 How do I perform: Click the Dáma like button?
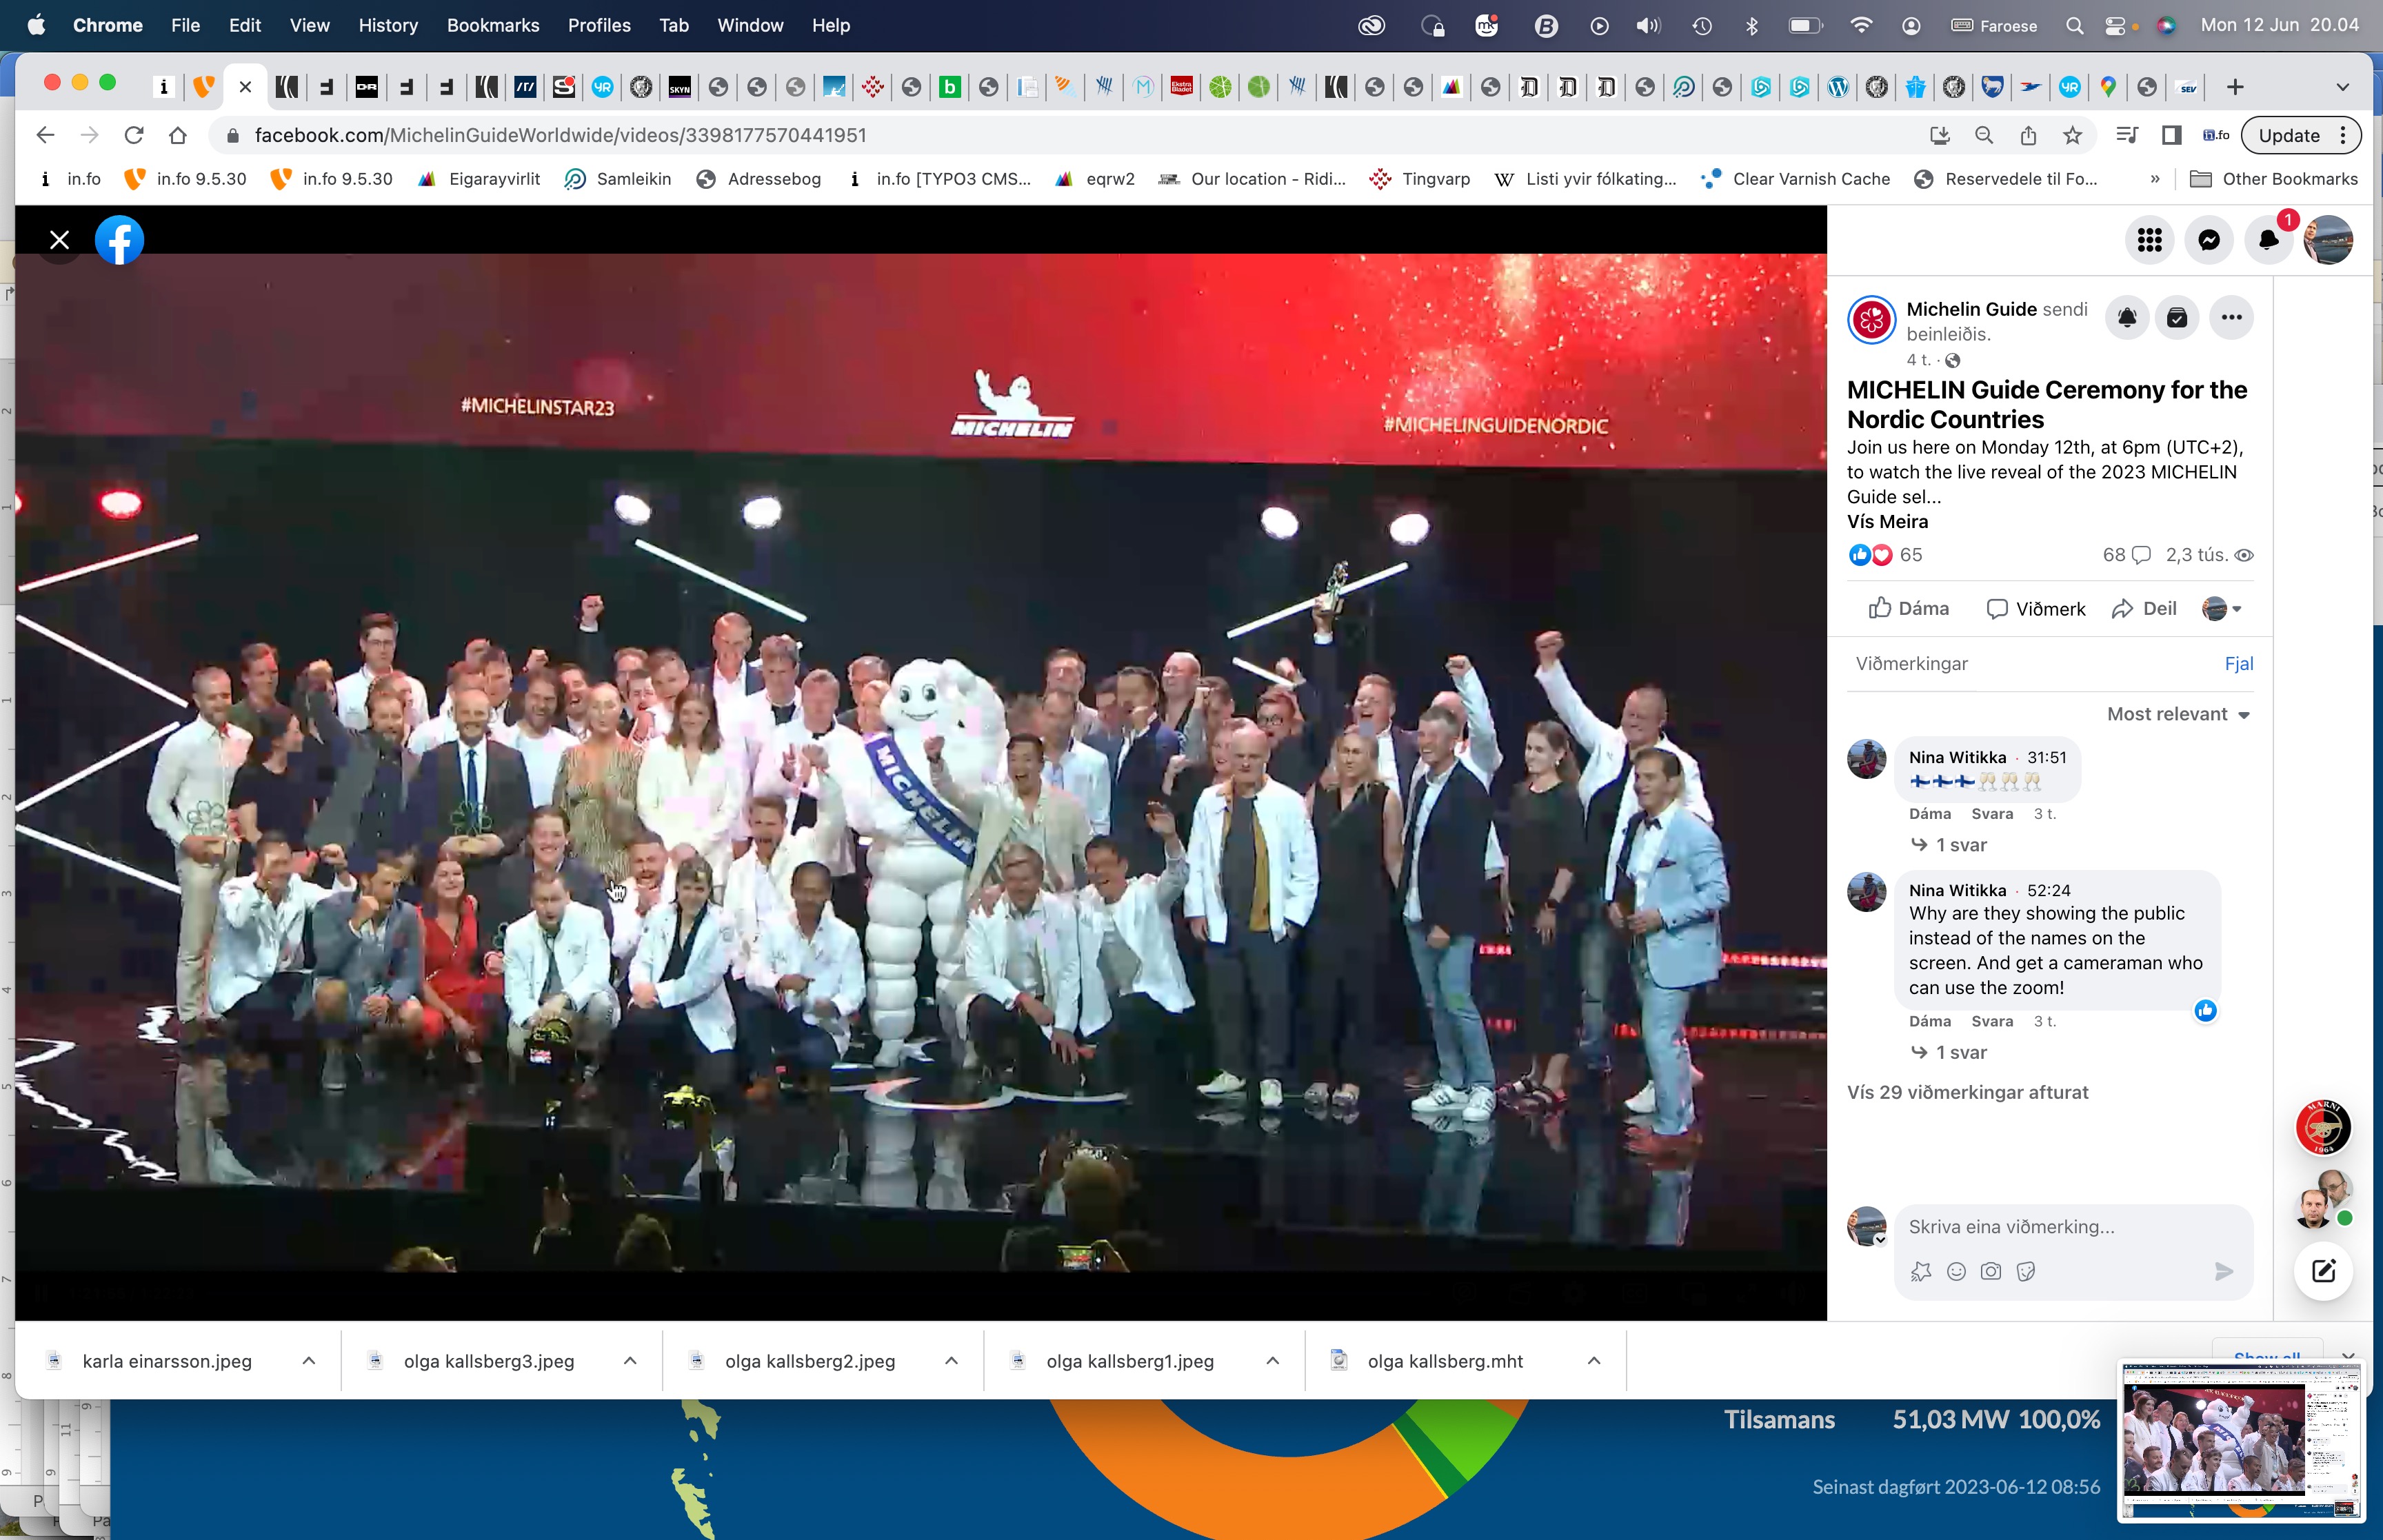click(1908, 609)
